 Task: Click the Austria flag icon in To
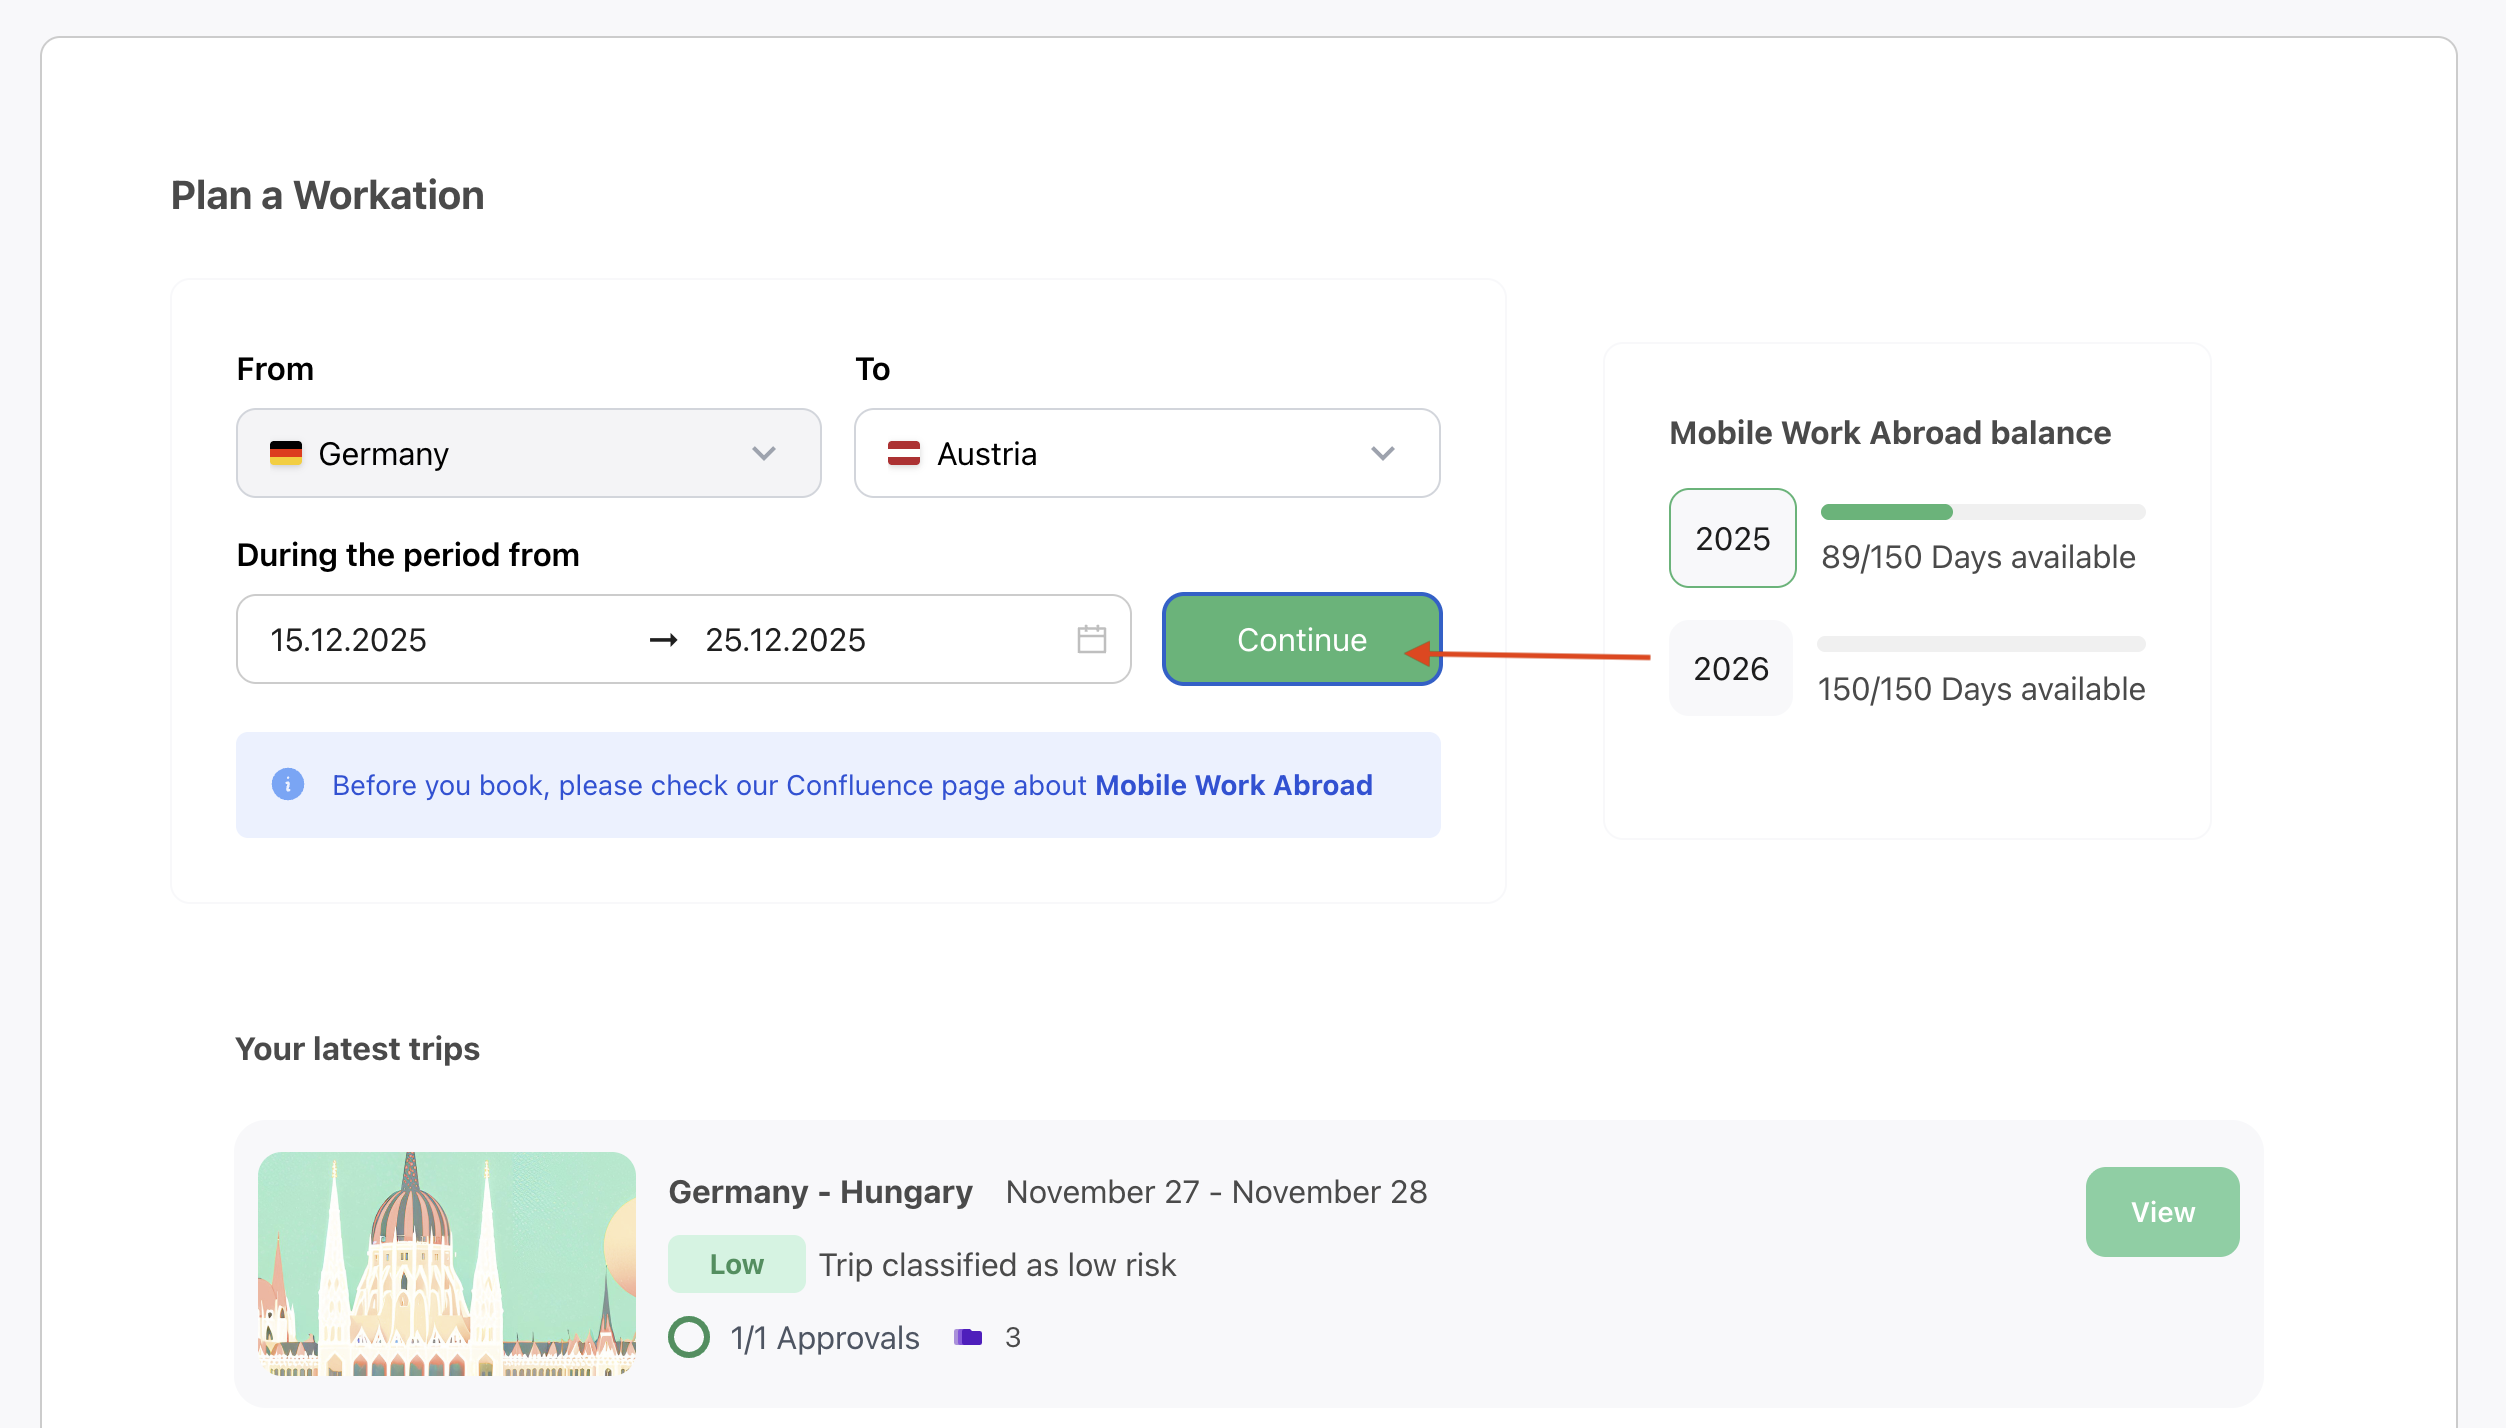(903, 454)
